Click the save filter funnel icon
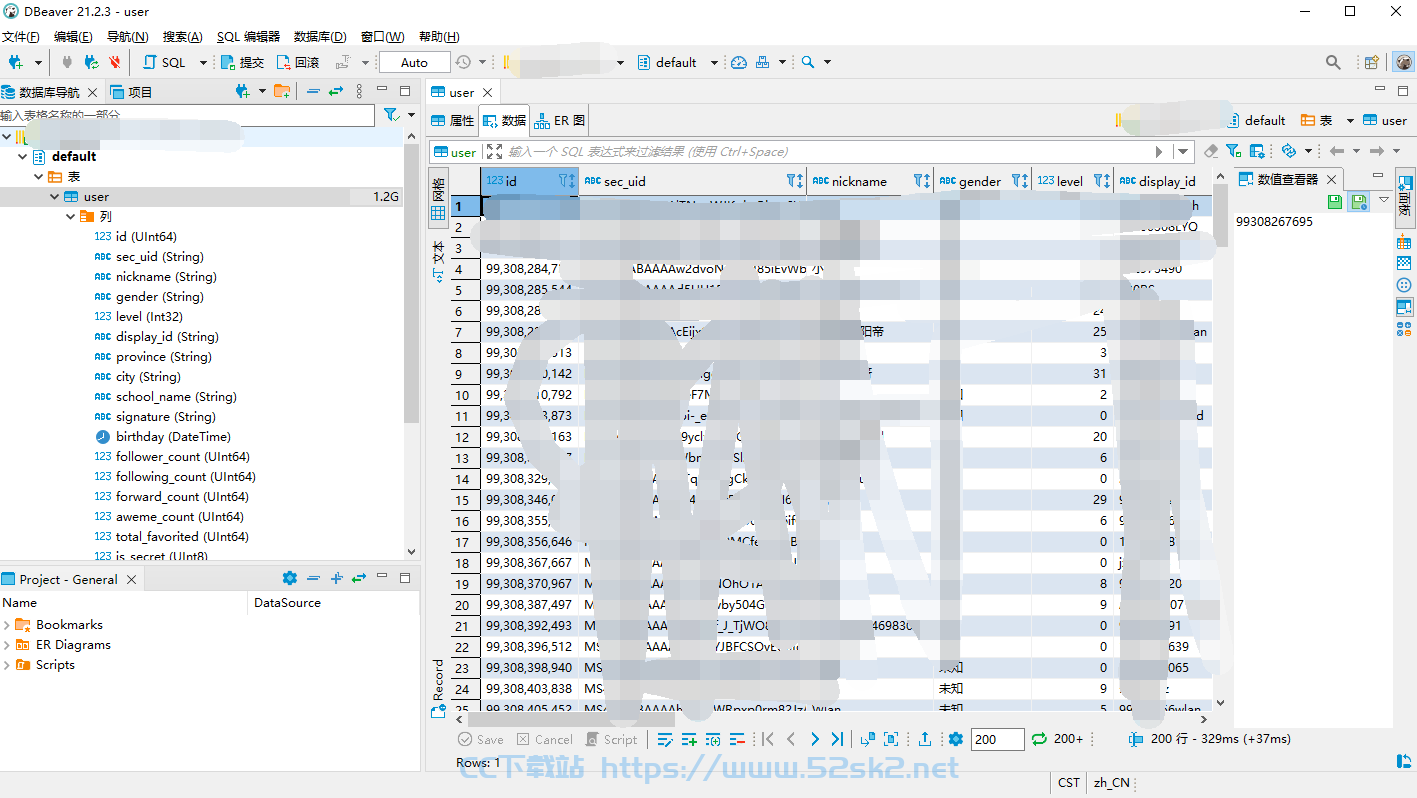 pyautogui.click(x=1233, y=151)
